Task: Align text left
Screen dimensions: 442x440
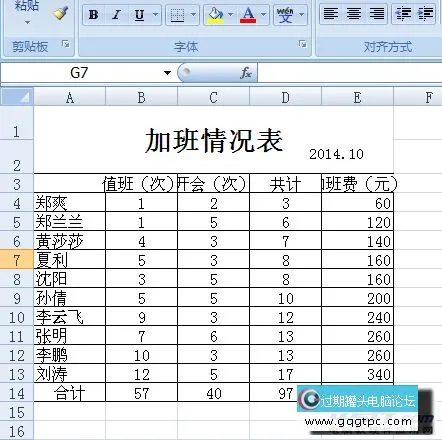Action: pyautogui.click(x=331, y=14)
